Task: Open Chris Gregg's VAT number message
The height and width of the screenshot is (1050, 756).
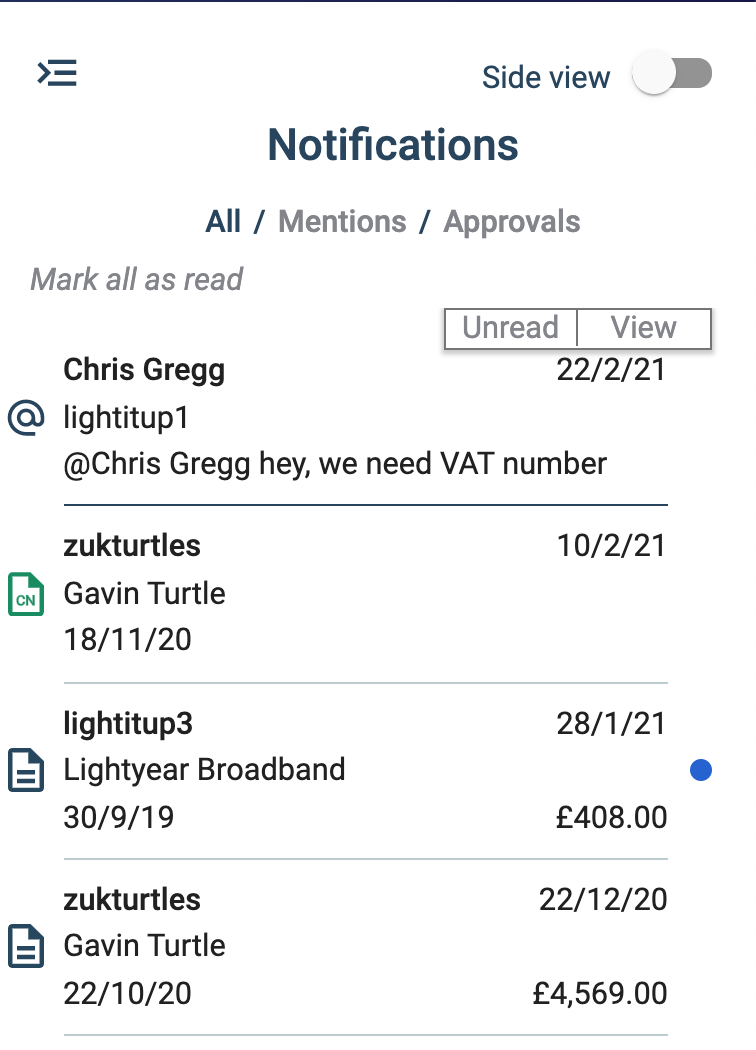Action: click(x=335, y=464)
